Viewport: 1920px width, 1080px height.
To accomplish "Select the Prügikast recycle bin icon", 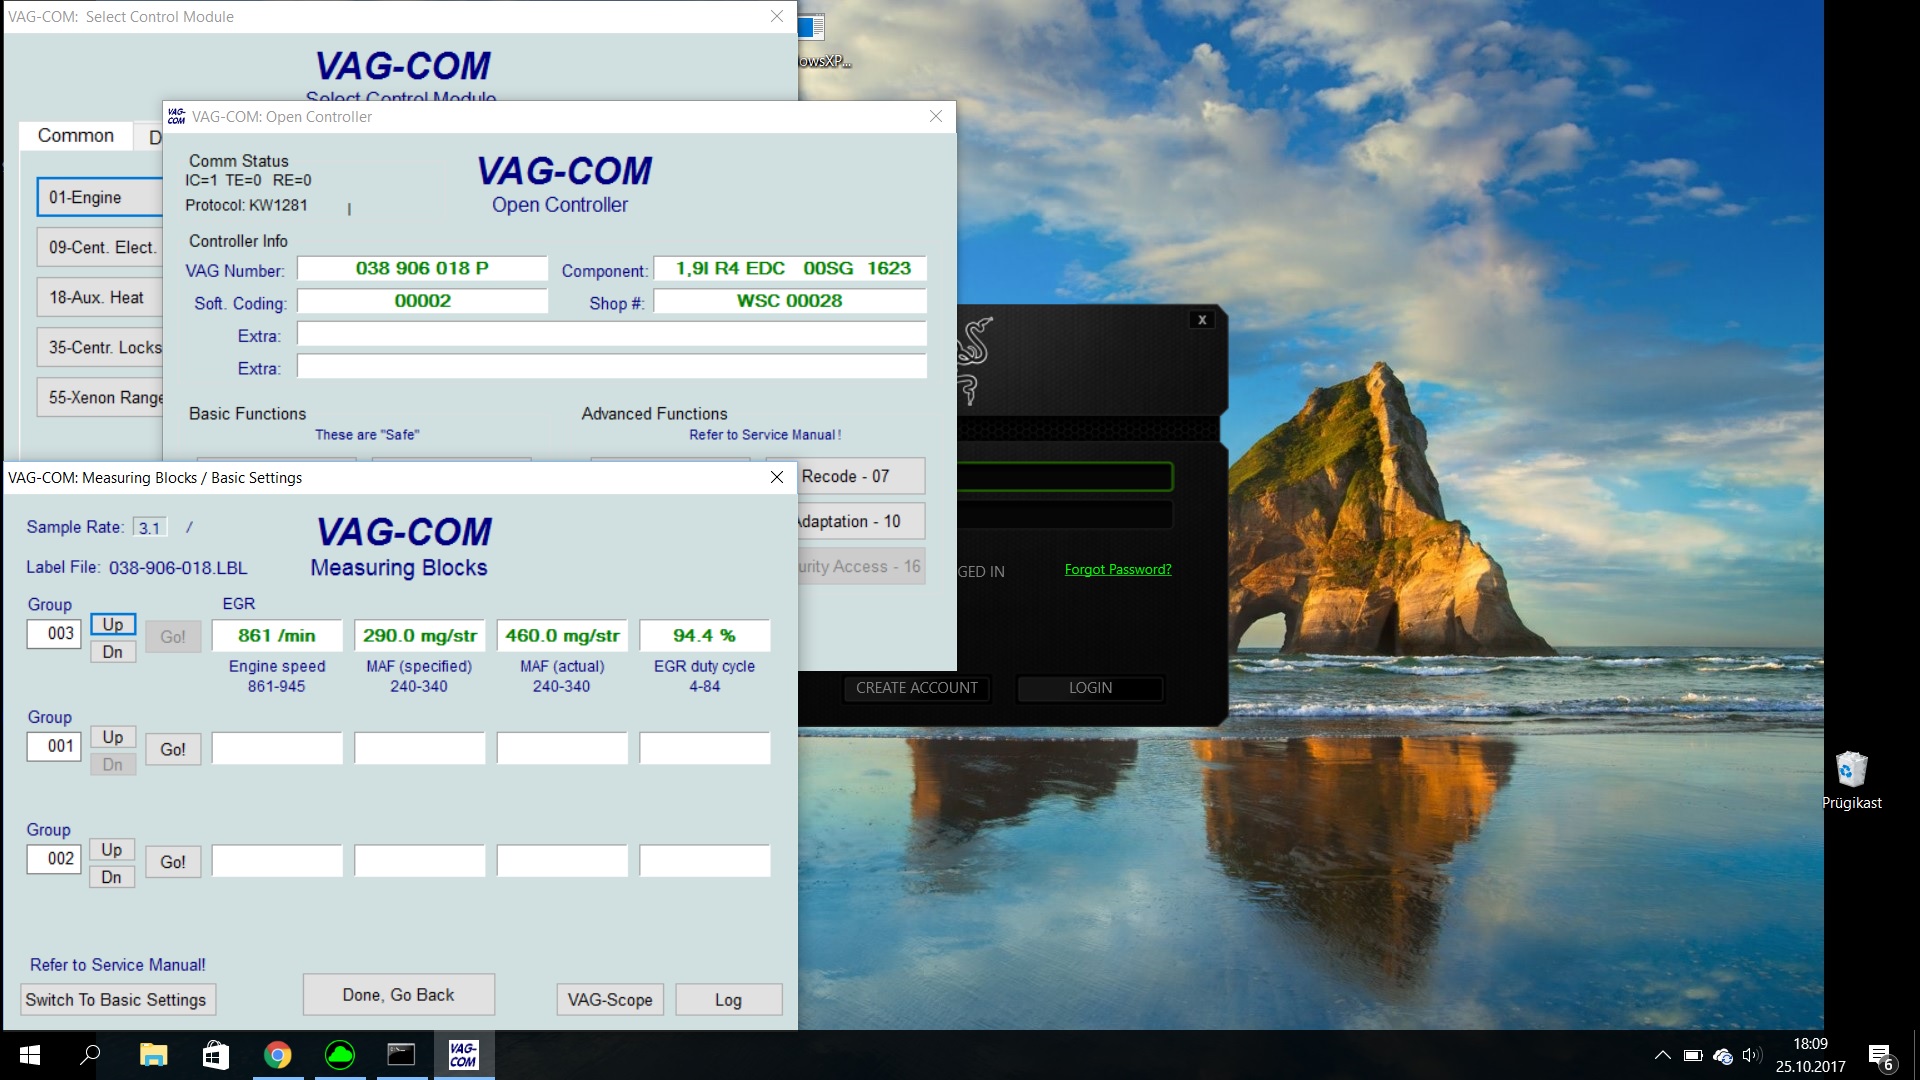I will (1851, 781).
